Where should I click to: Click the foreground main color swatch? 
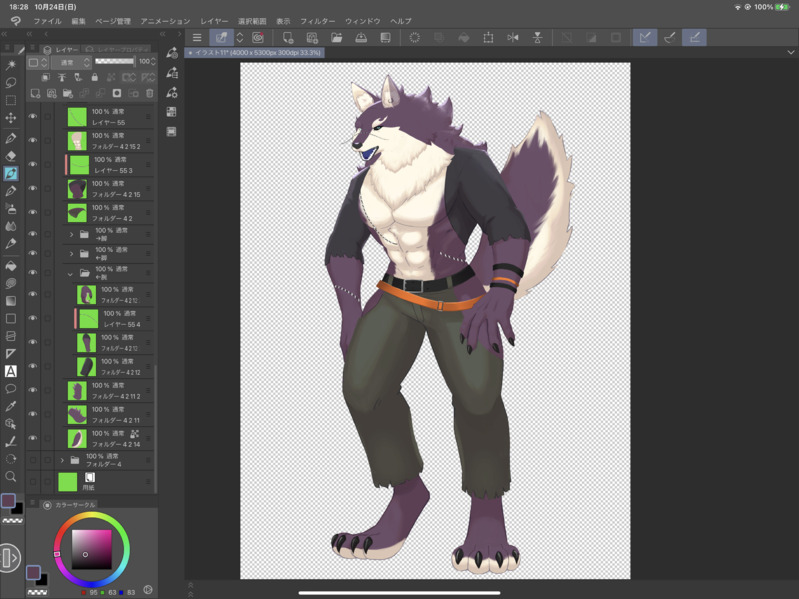[x=8, y=501]
